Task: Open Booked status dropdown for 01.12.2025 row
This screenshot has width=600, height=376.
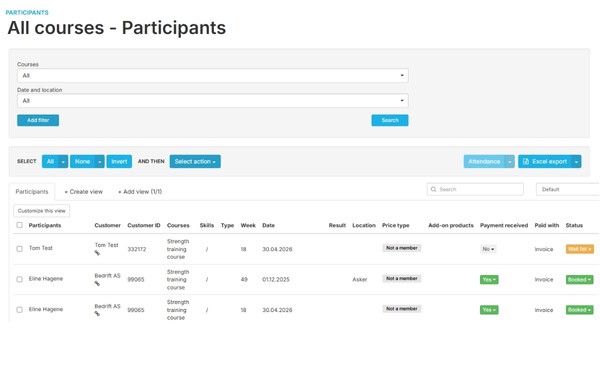Action: click(x=580, y=280)
